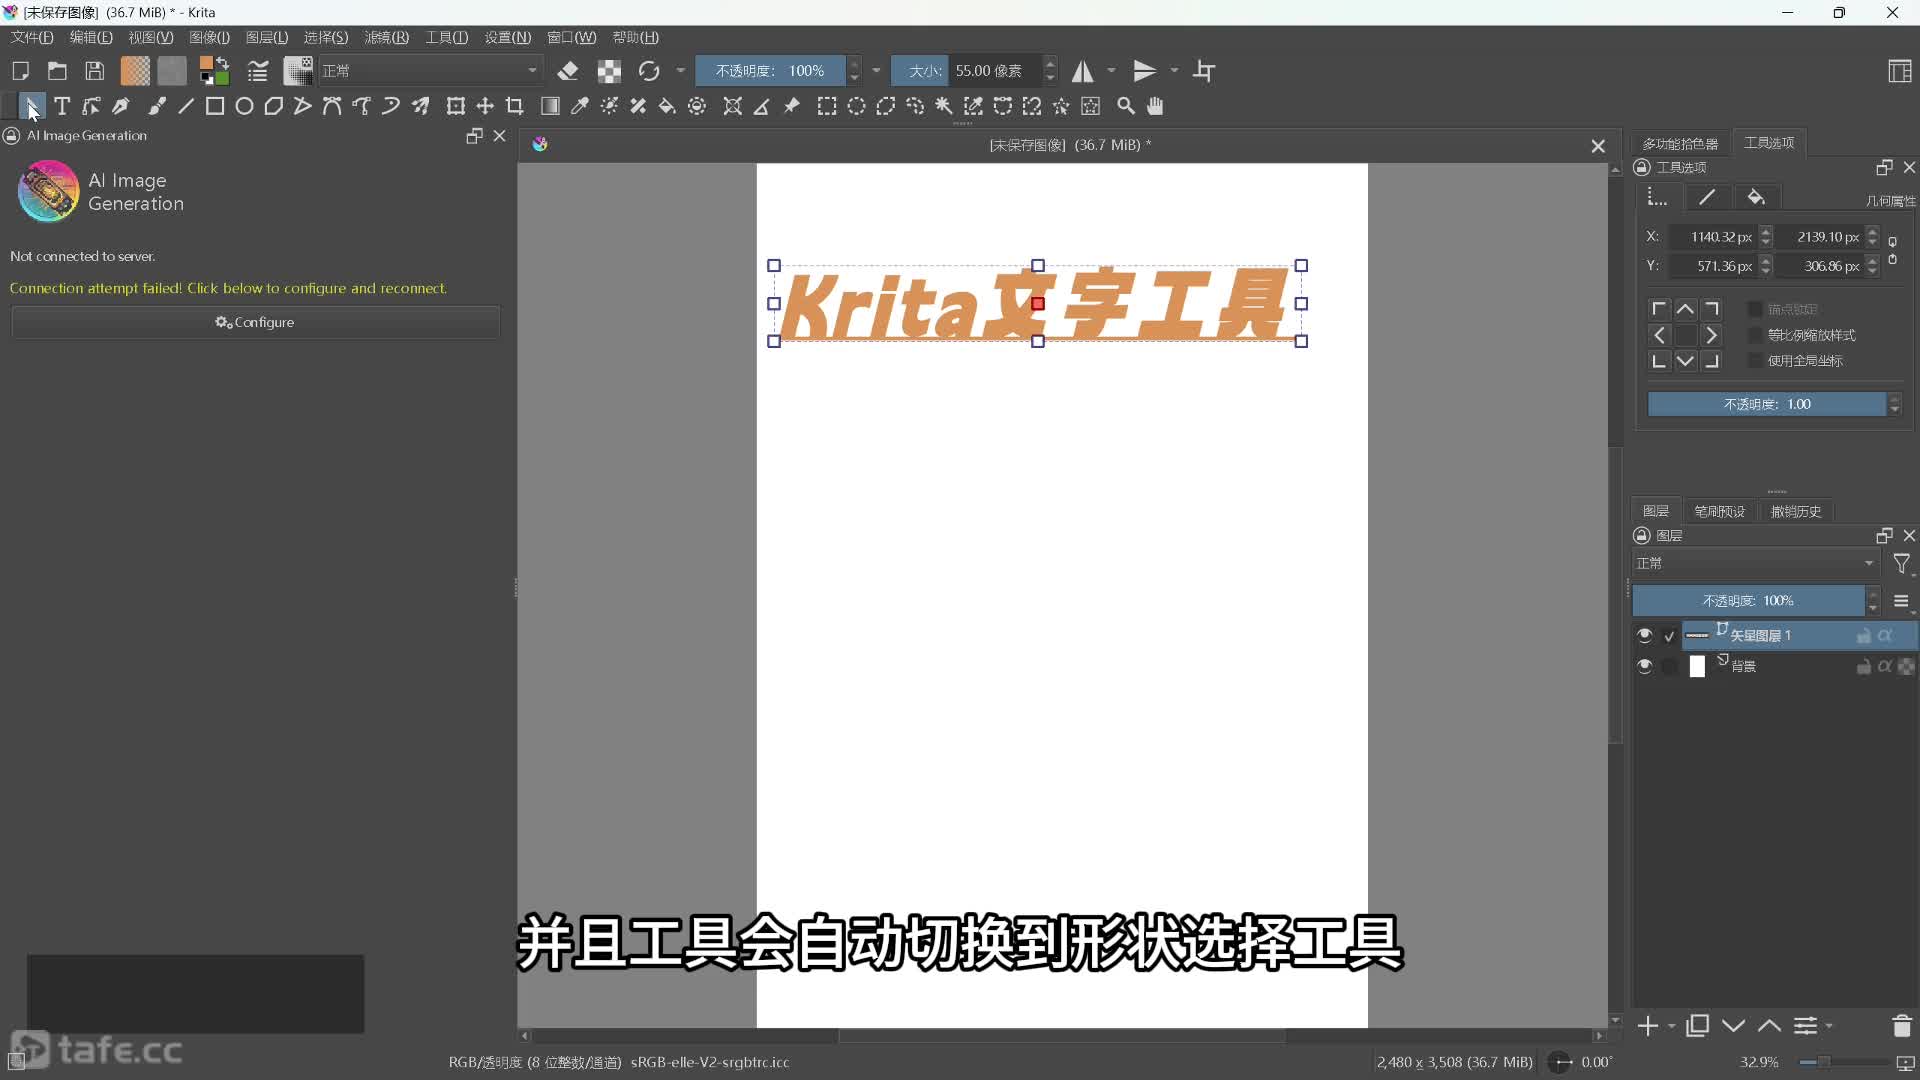Switch to the 多功能拾色器 tab
Image resolution: width=1920 pixels, height=1080 pixels.
tap(1680, 144)
